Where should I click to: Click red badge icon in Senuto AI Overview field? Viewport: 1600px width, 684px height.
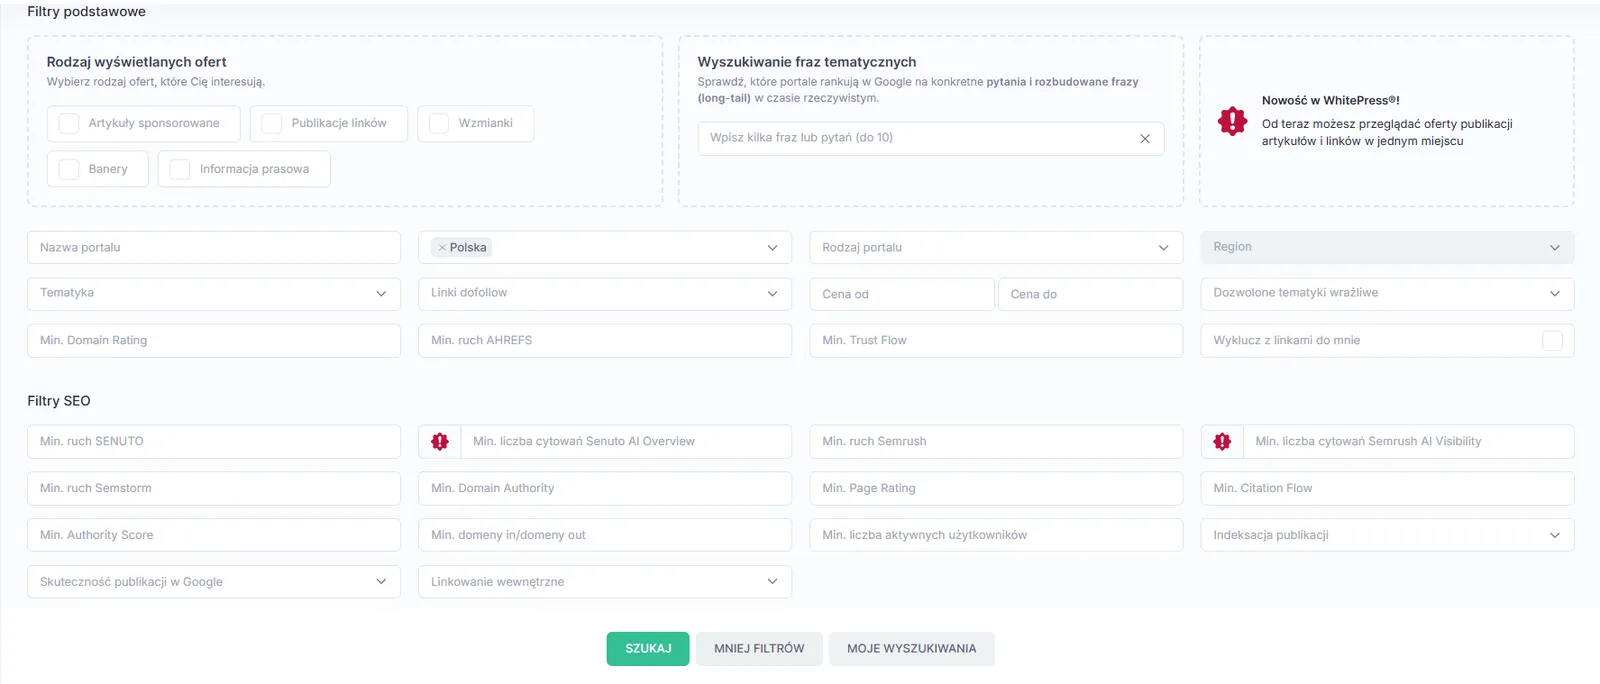(440, 441)
